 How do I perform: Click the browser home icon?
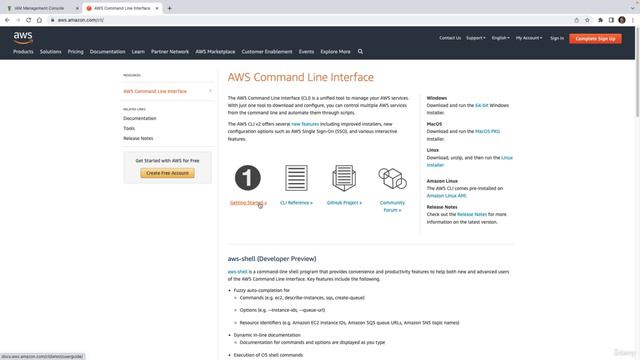click(x=39, y=20)
